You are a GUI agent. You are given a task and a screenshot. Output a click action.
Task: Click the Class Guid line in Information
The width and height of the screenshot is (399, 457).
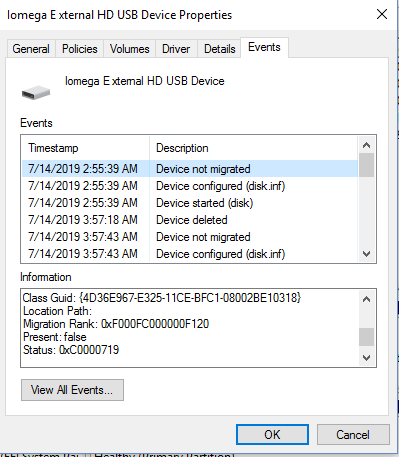(162, 297)
